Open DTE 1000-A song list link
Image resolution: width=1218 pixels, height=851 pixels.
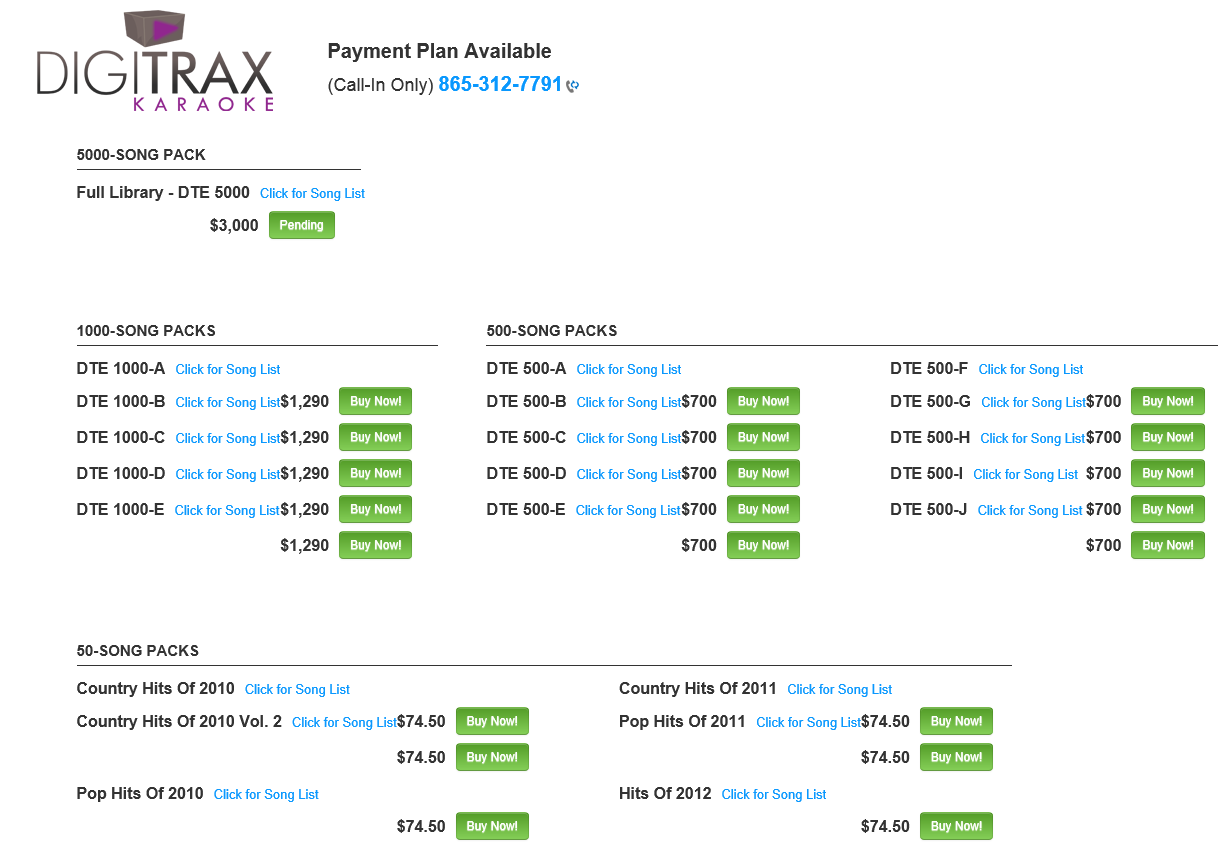pyautogui.click(x=228, y=370)
